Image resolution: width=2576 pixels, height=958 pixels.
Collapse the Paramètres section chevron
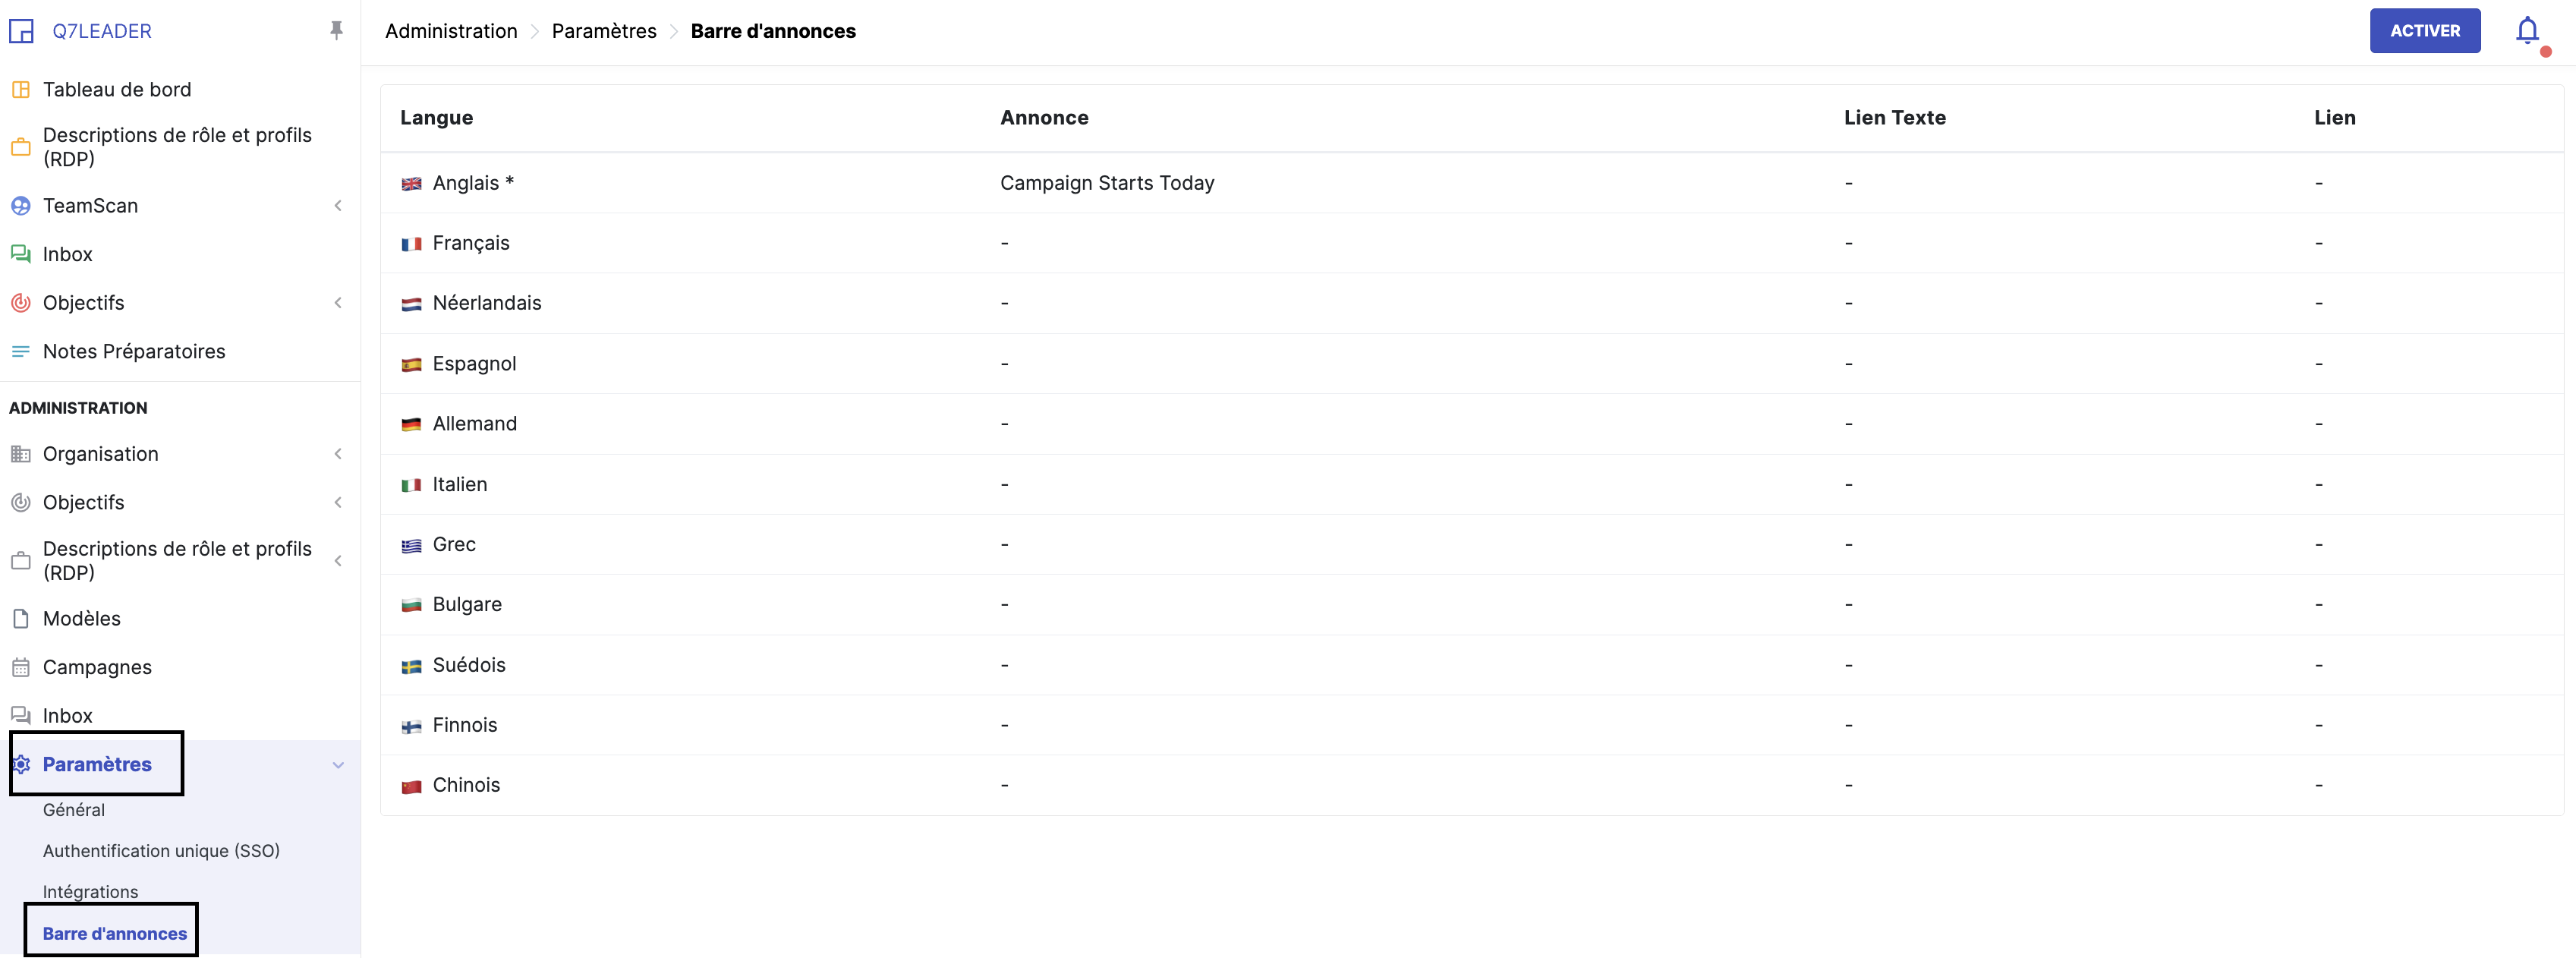click(338, 766)
